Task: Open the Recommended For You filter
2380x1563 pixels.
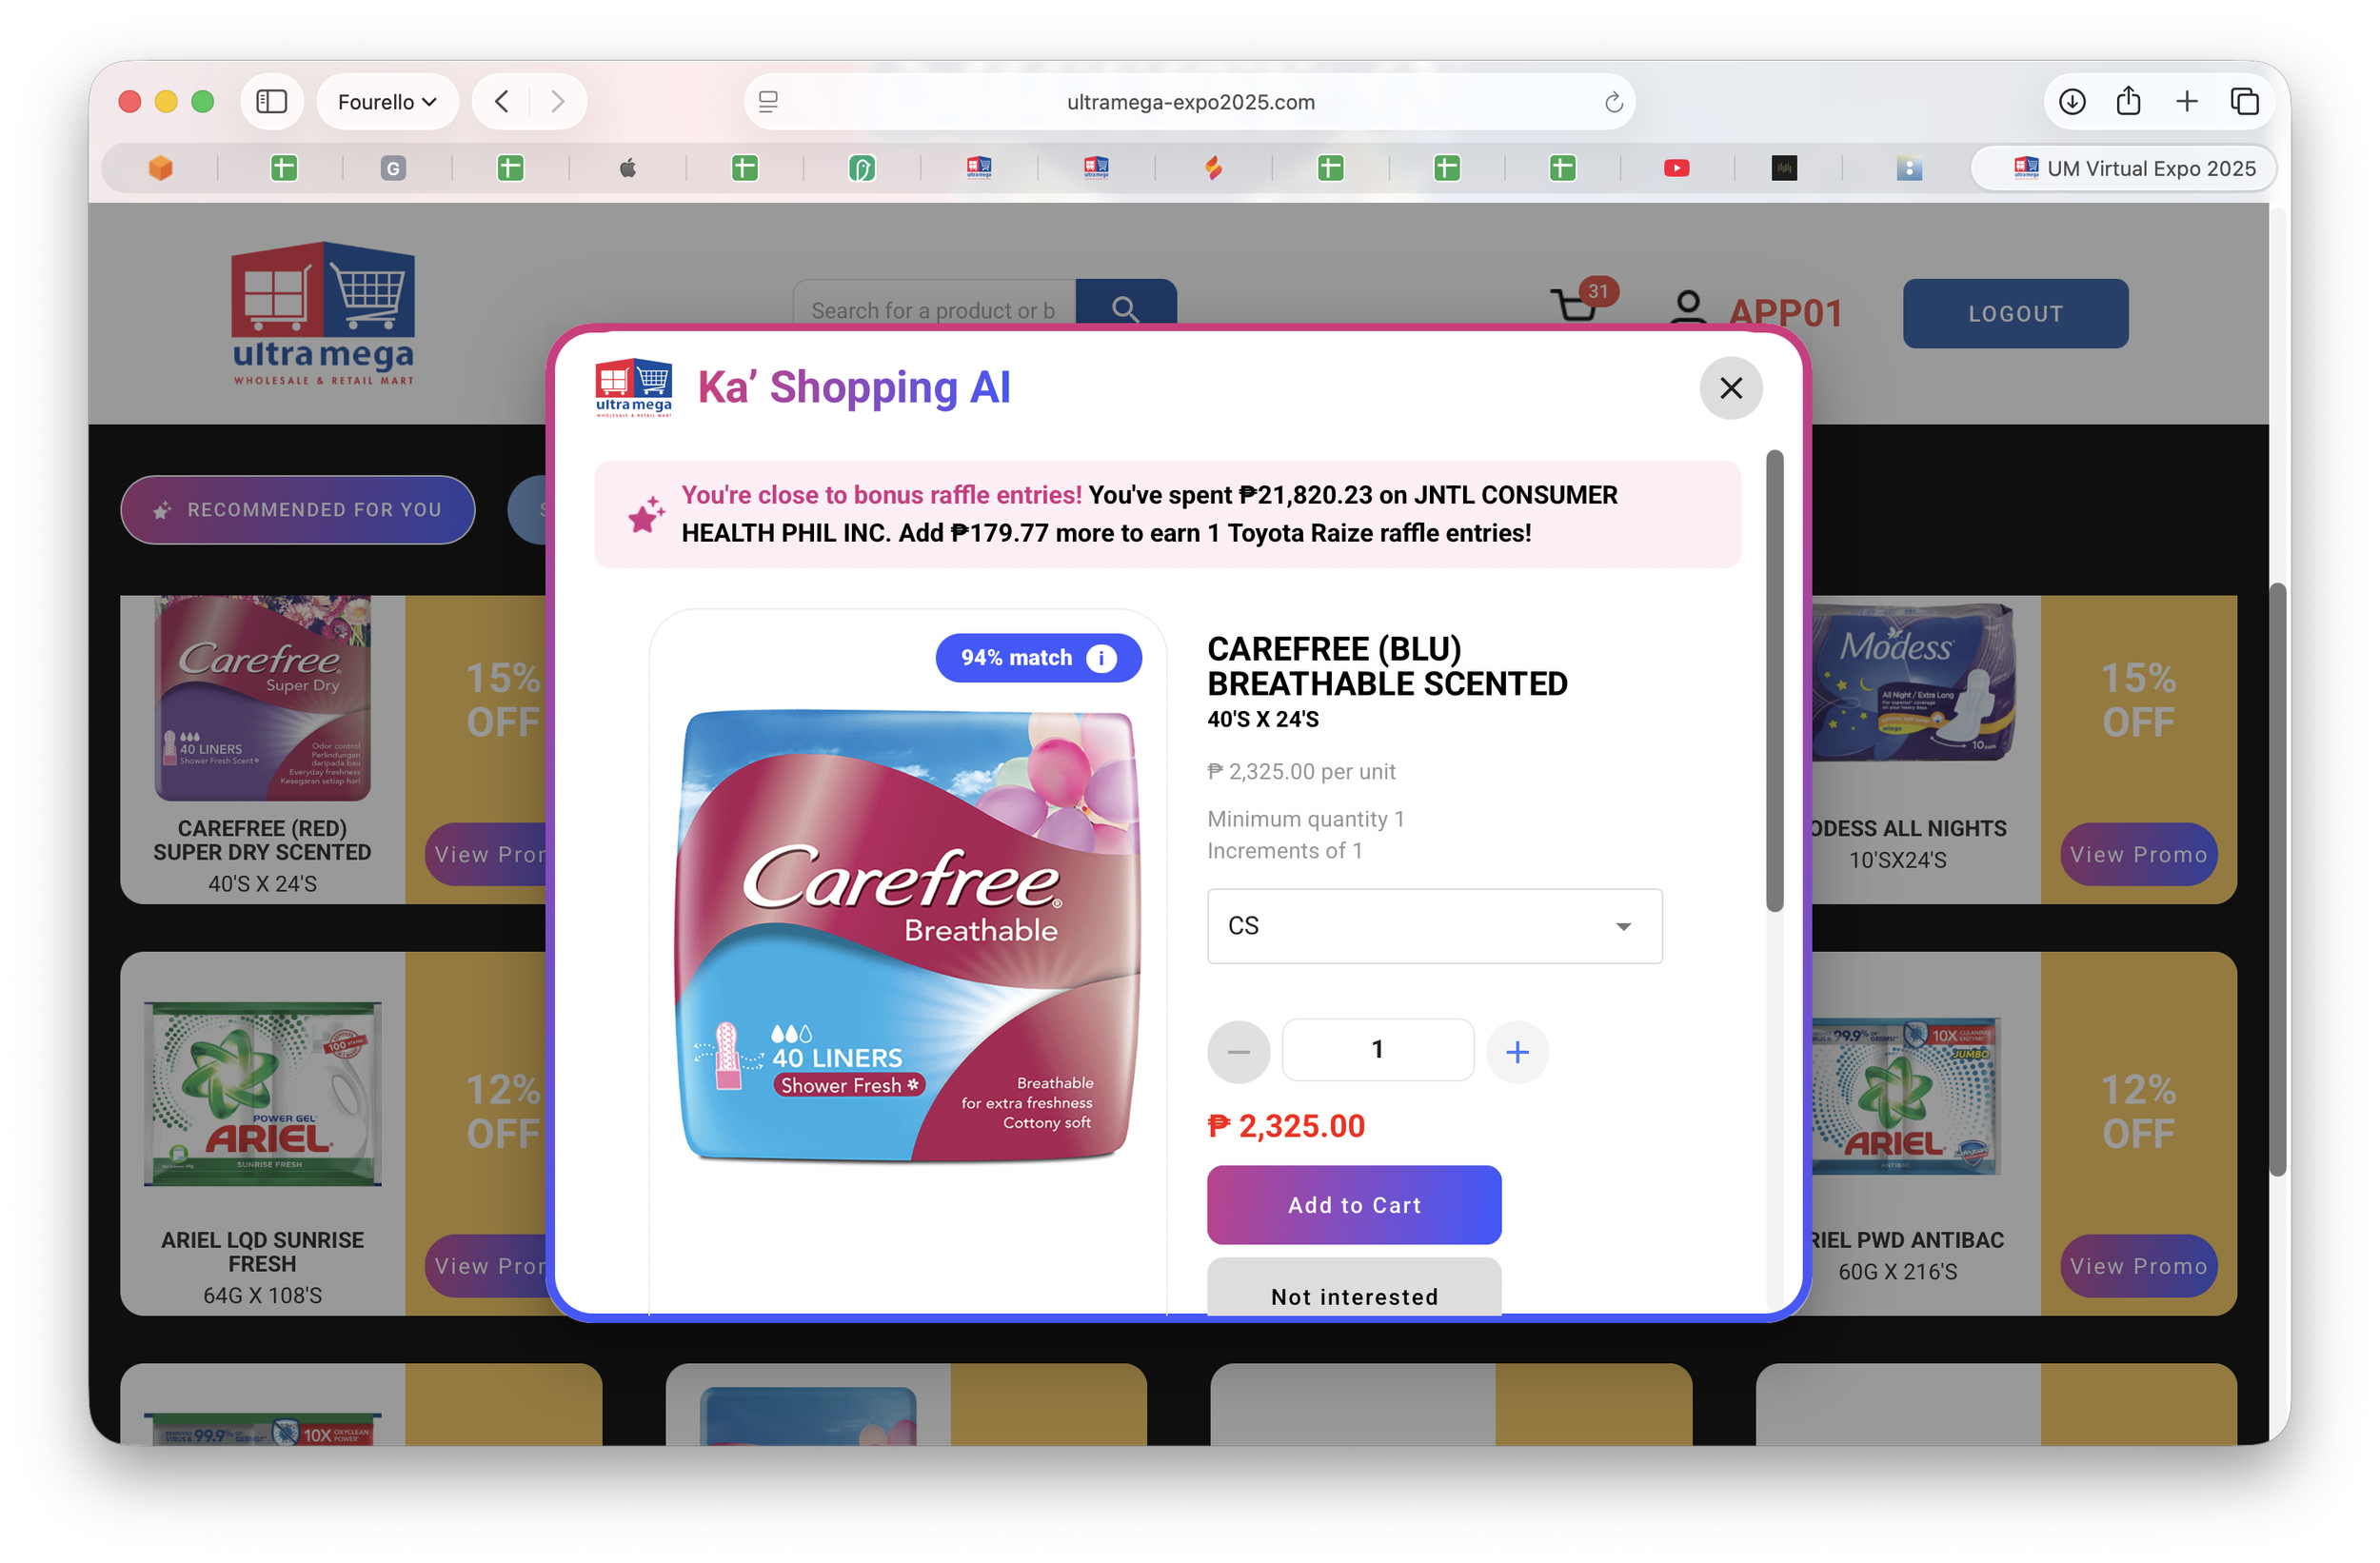Action: click(297, 509)
